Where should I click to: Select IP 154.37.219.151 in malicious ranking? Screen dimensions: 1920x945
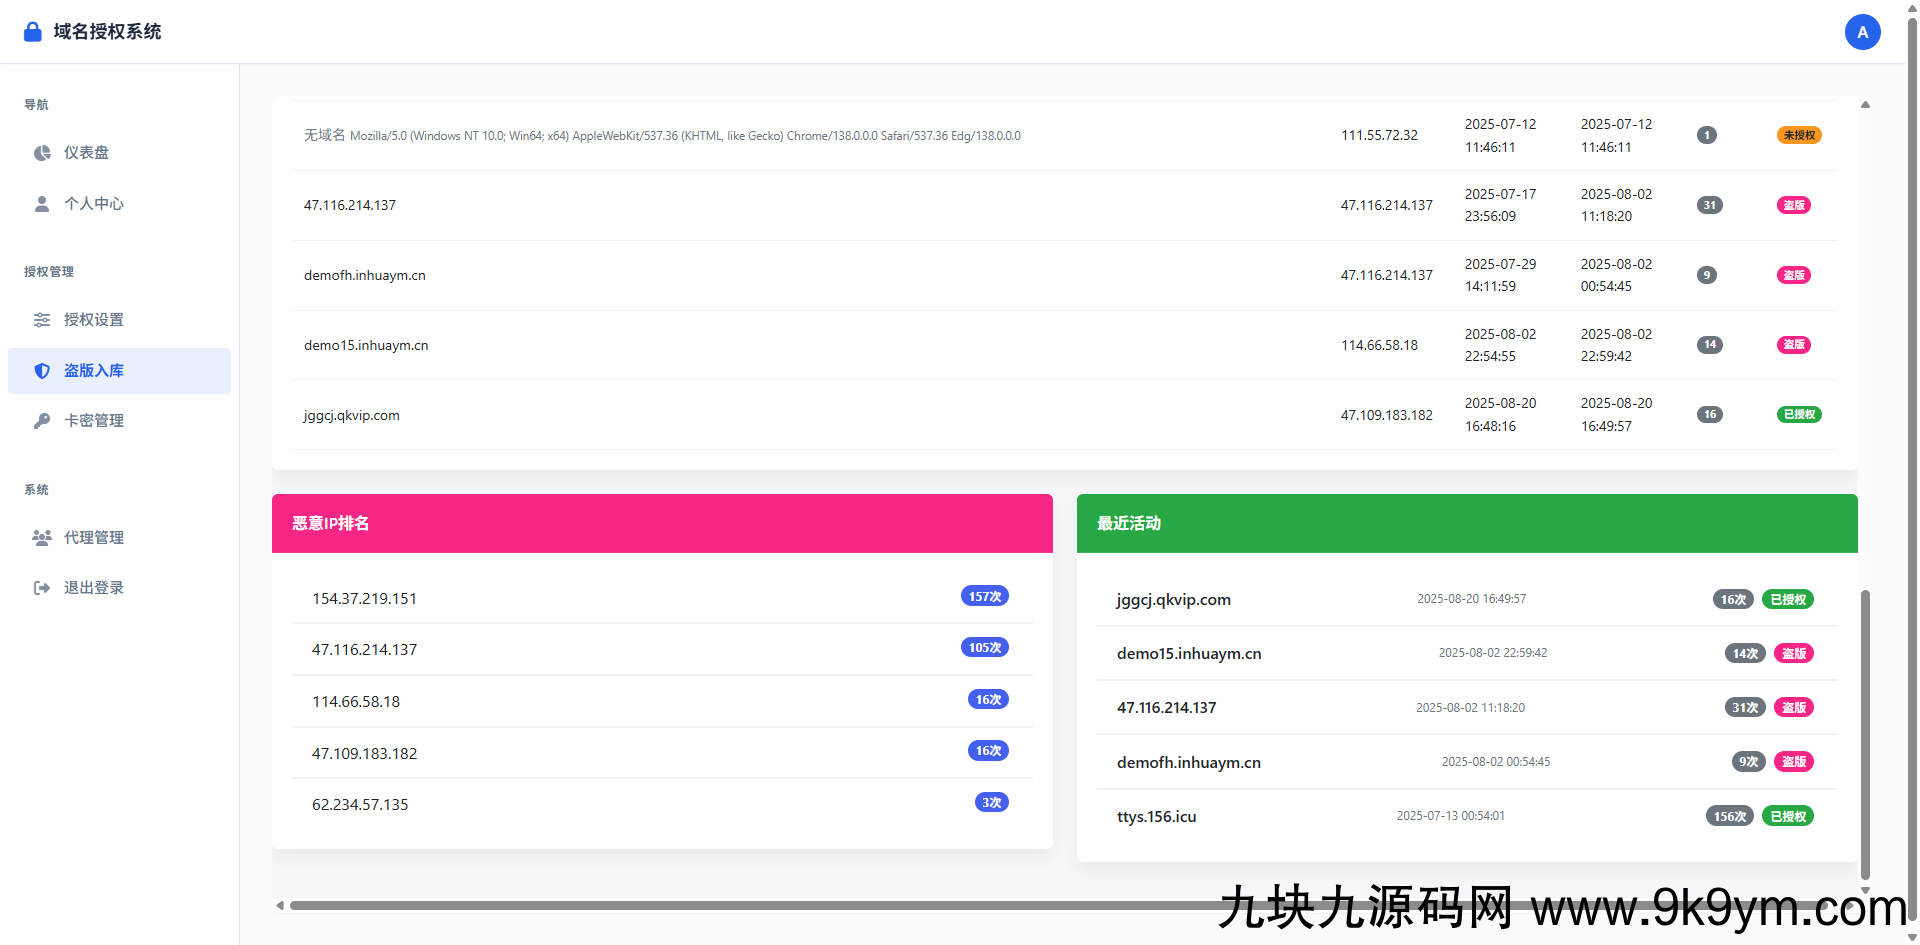tap(364, 598)
